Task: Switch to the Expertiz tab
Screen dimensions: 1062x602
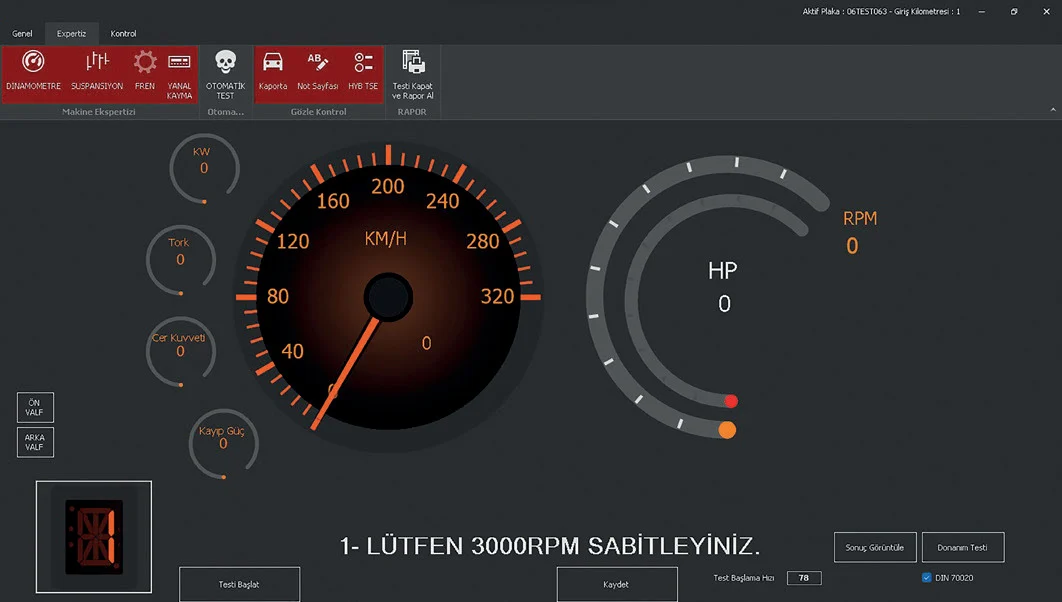Action: [71, 33]
